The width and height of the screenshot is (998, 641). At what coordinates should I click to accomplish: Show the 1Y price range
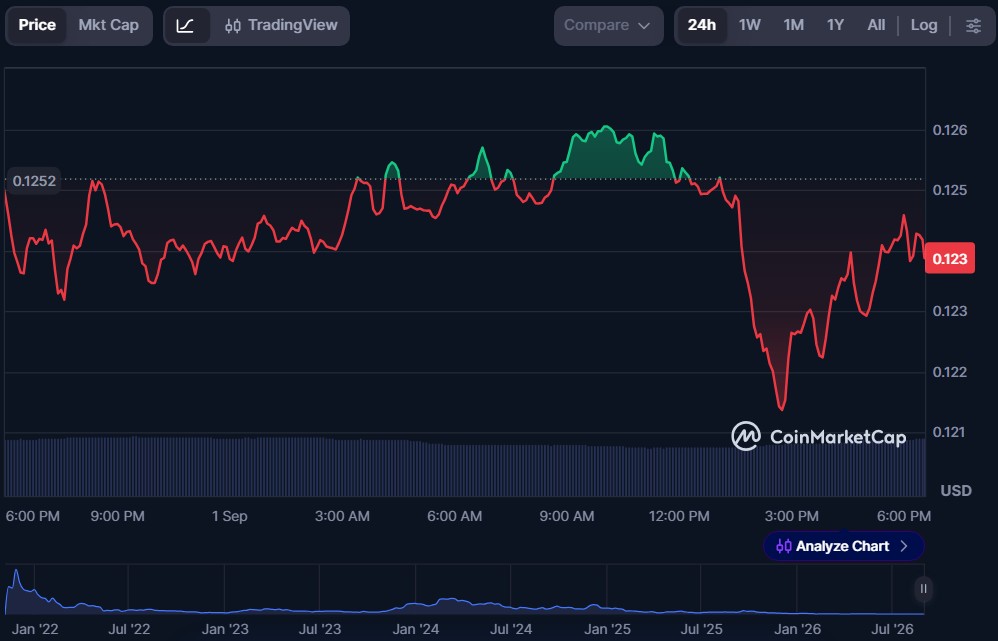pyautogui.click(x=835, y=25)
